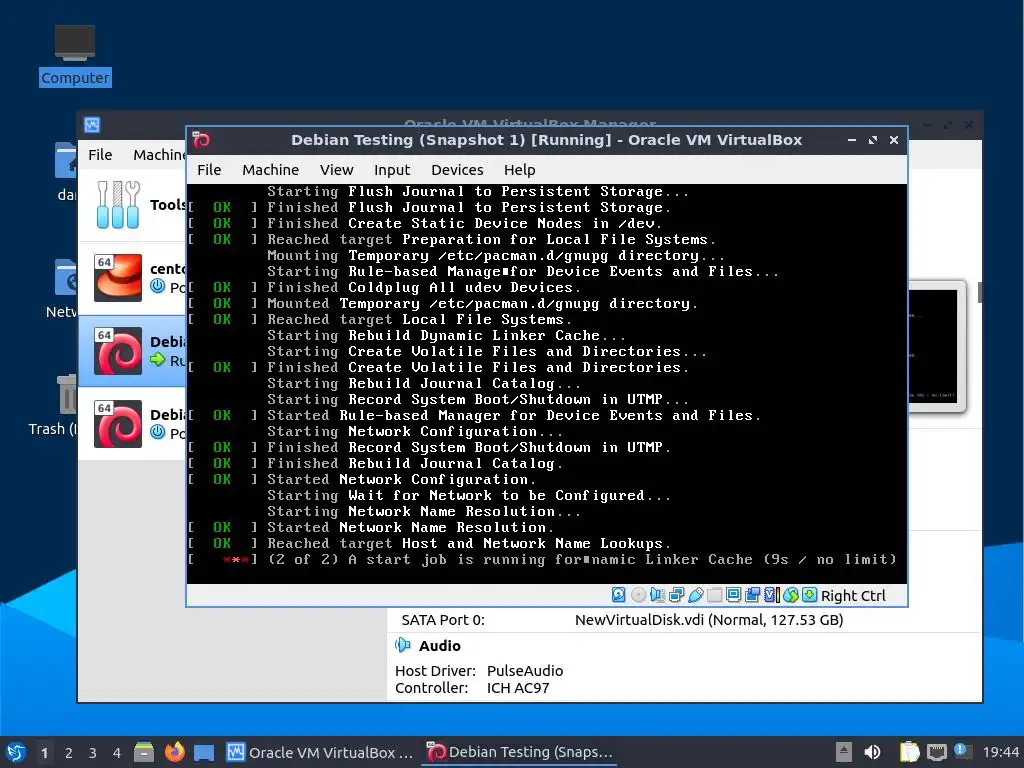The width and height of the screenshot is (1024, 768).
Task: Click the network status tray icon
Action: click(x=937, y=753)
